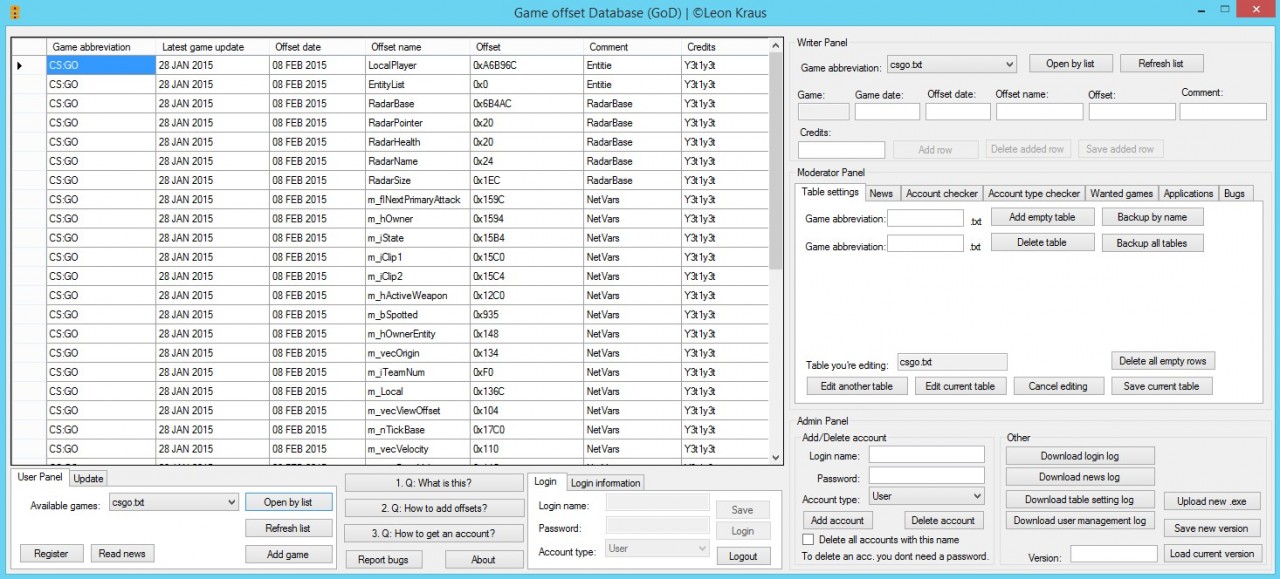Screen dimensions: 1280x579
Task: Open '1. Q: What is this?' help
Action: click(434, 483)
